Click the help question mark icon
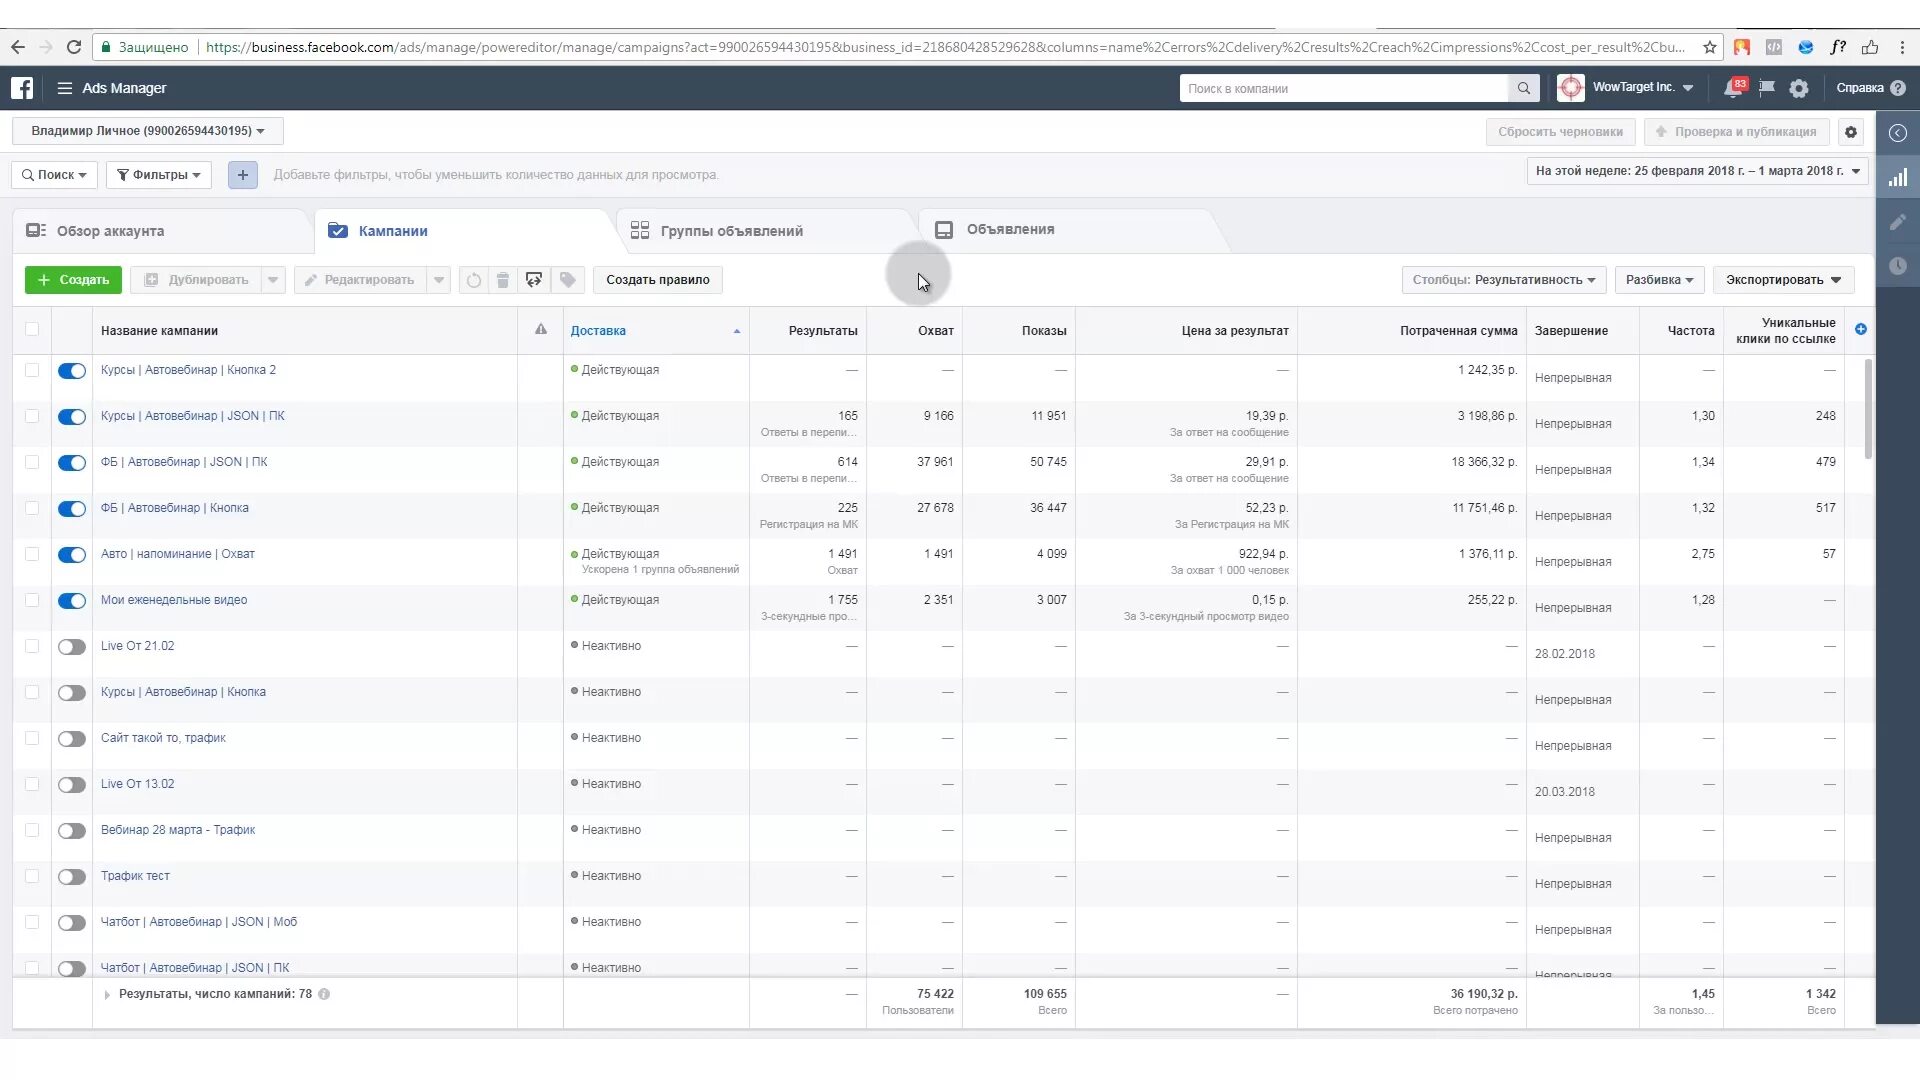The height and width of the screenshot is (1080, 1920). tap(1898, 88)
